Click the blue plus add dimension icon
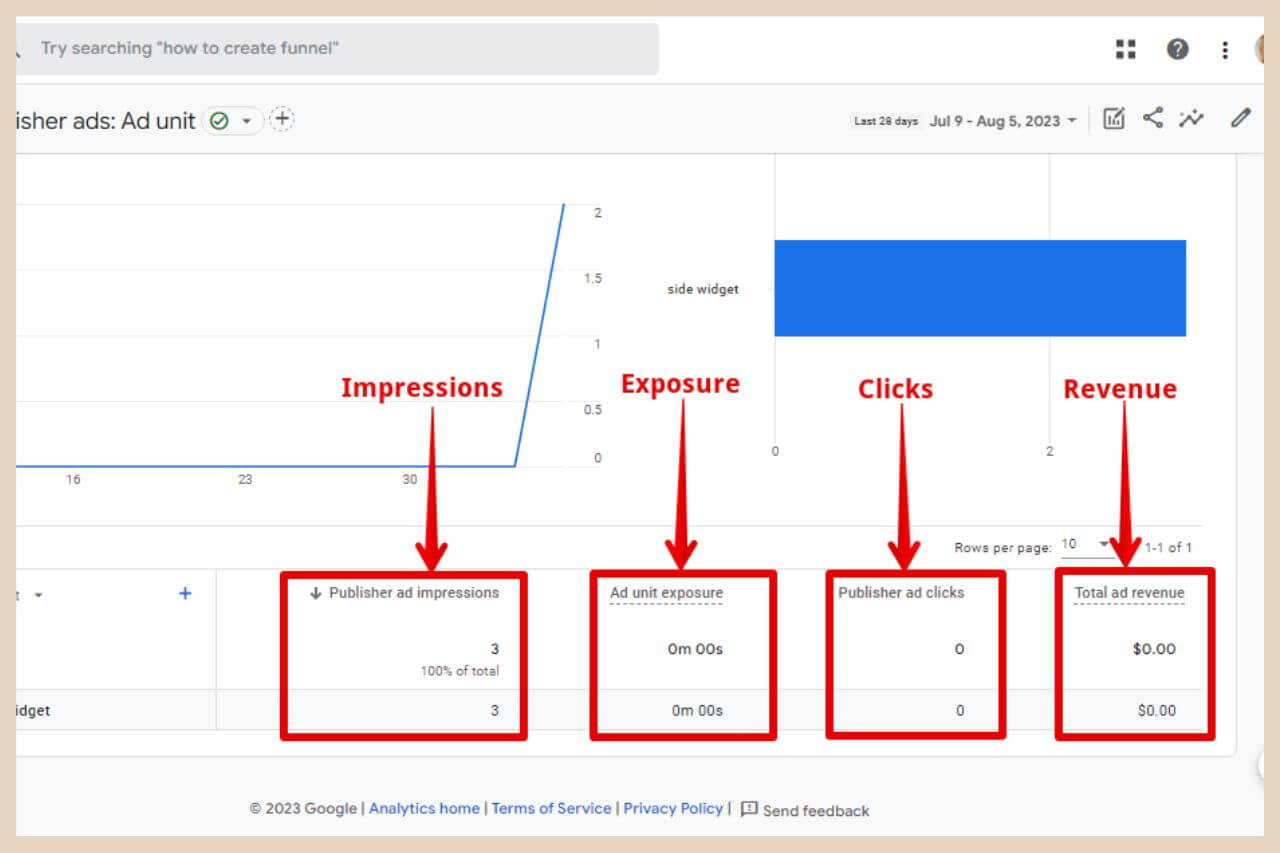 click(x=185, y=593)
